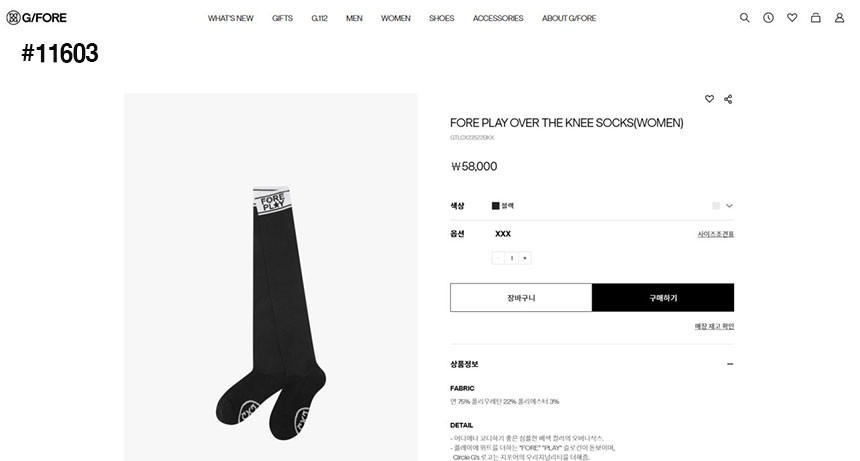Viewport: 860px width, 461px height.
Task: Open the account profile icon
Action: coord(839,18)
